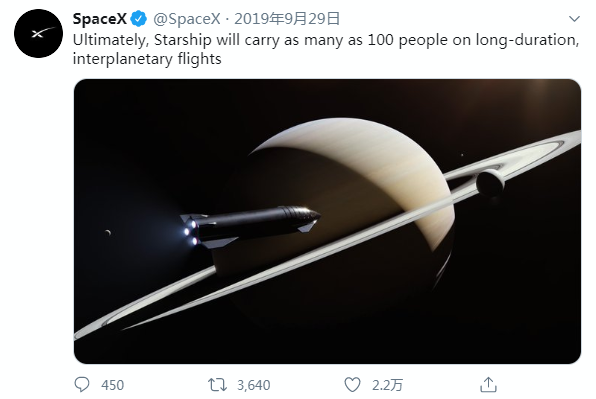Open the share tweet icon

(x=488, y=384)
